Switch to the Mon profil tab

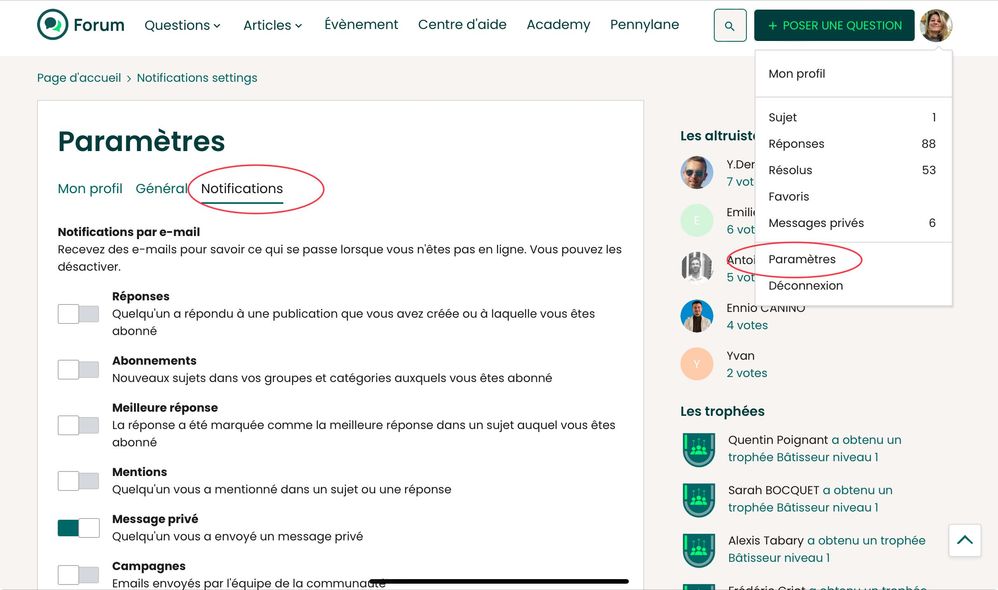tap(90, 188)
